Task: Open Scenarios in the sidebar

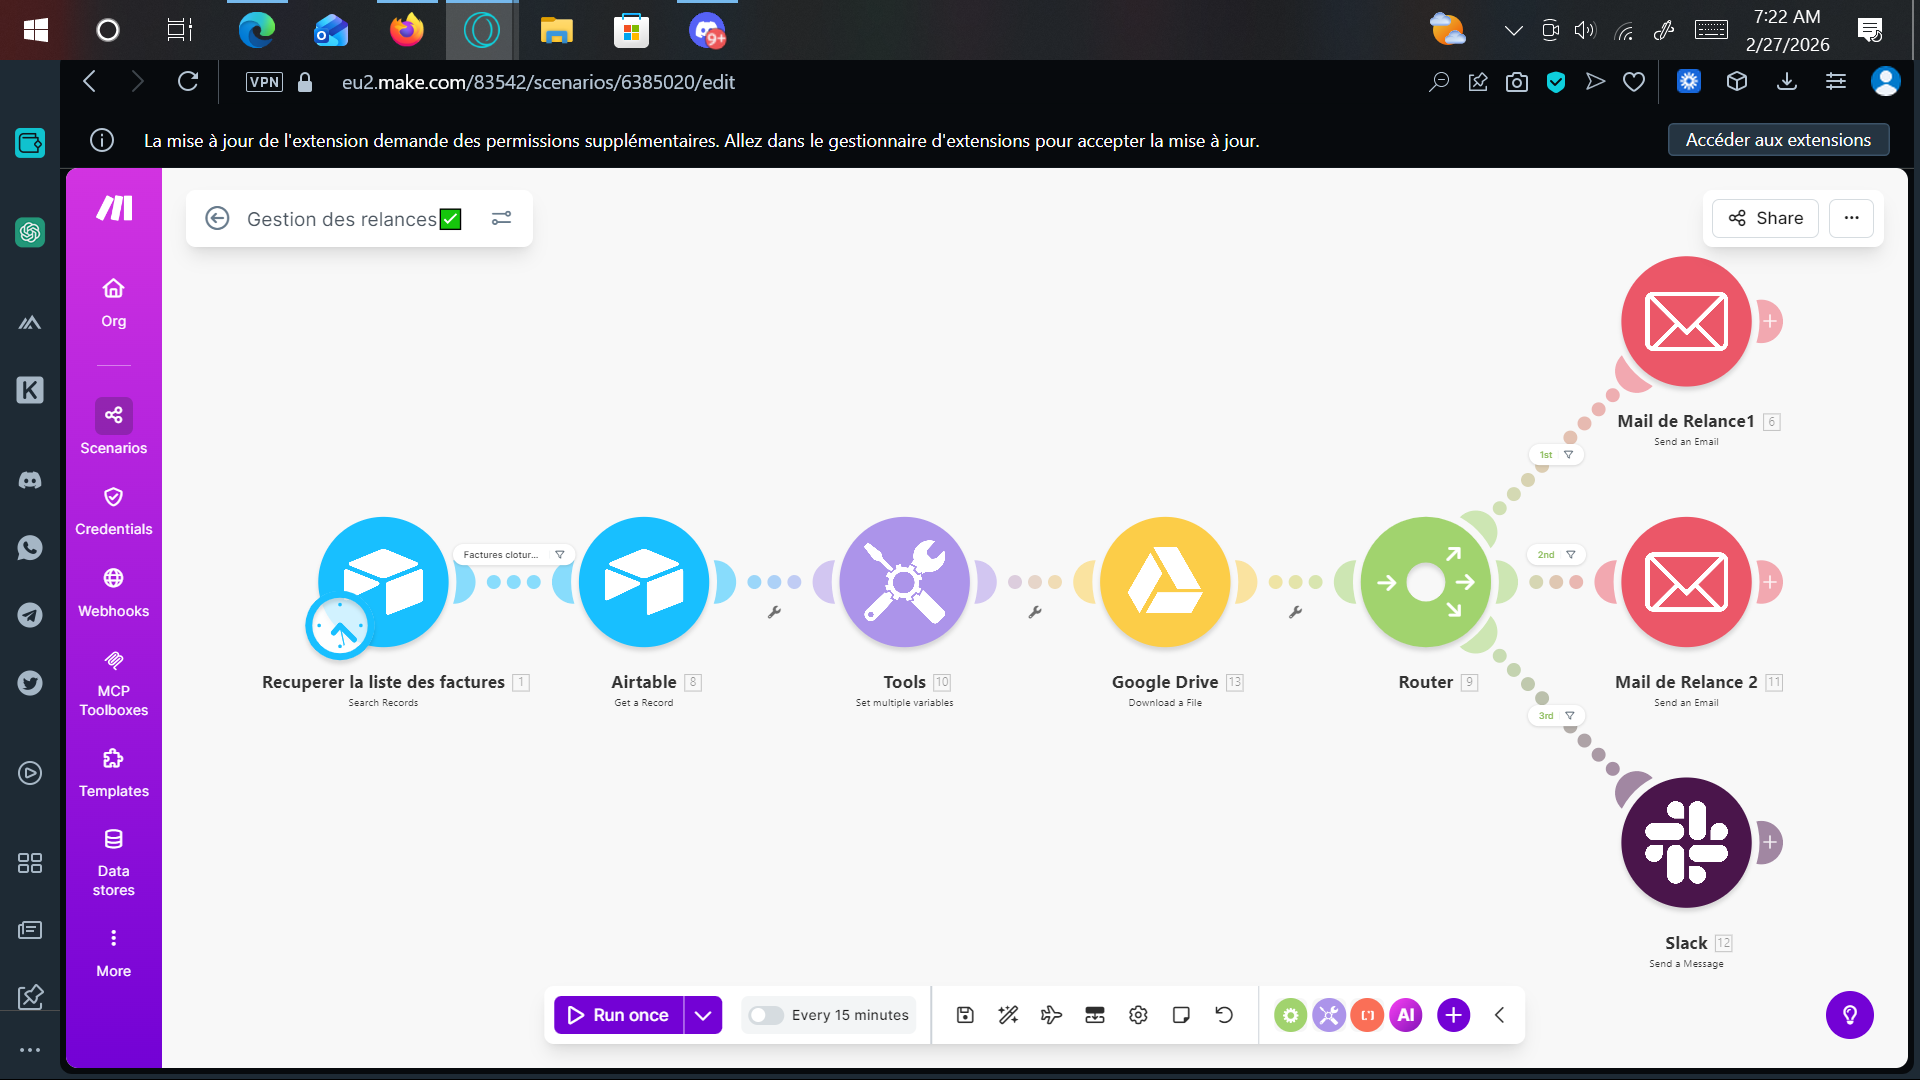Action: click(113, 427)
